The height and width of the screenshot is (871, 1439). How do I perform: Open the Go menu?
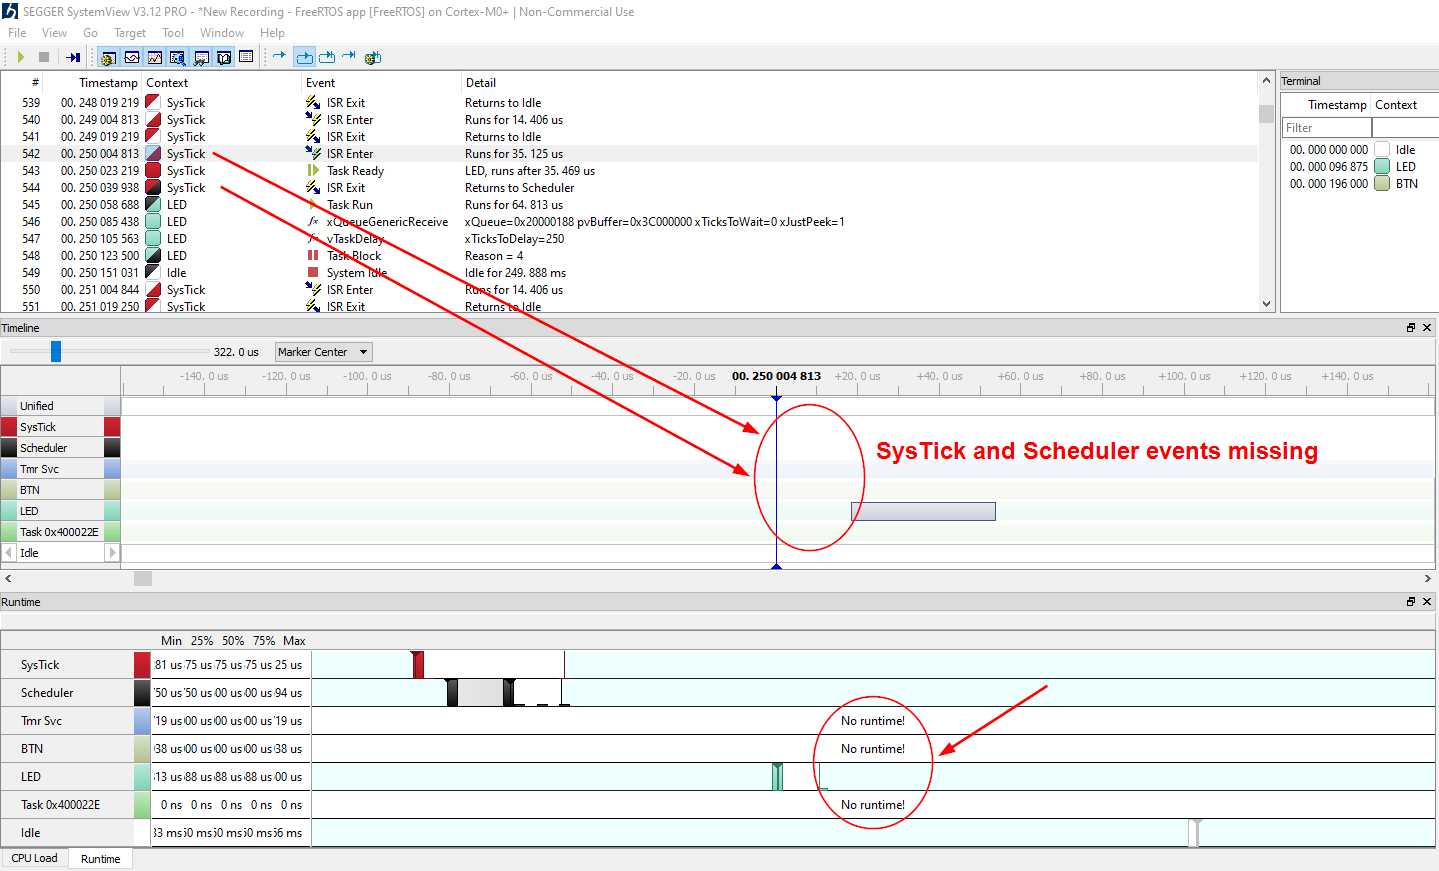coord(91,33)
